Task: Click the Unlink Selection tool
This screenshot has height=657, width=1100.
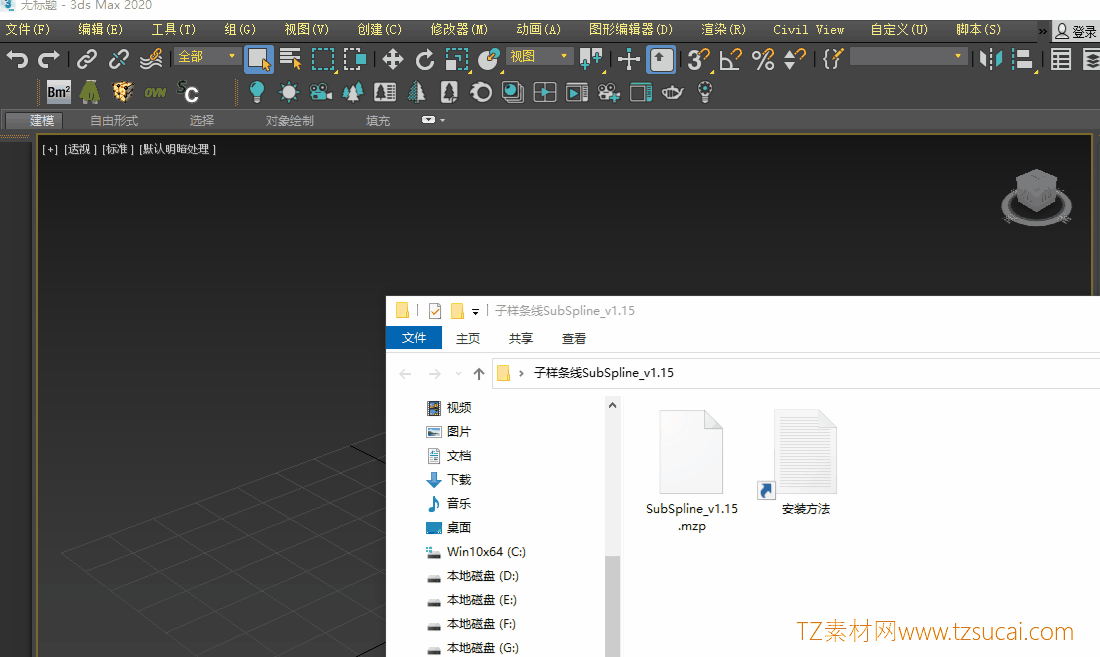Action: coord(119,59)
